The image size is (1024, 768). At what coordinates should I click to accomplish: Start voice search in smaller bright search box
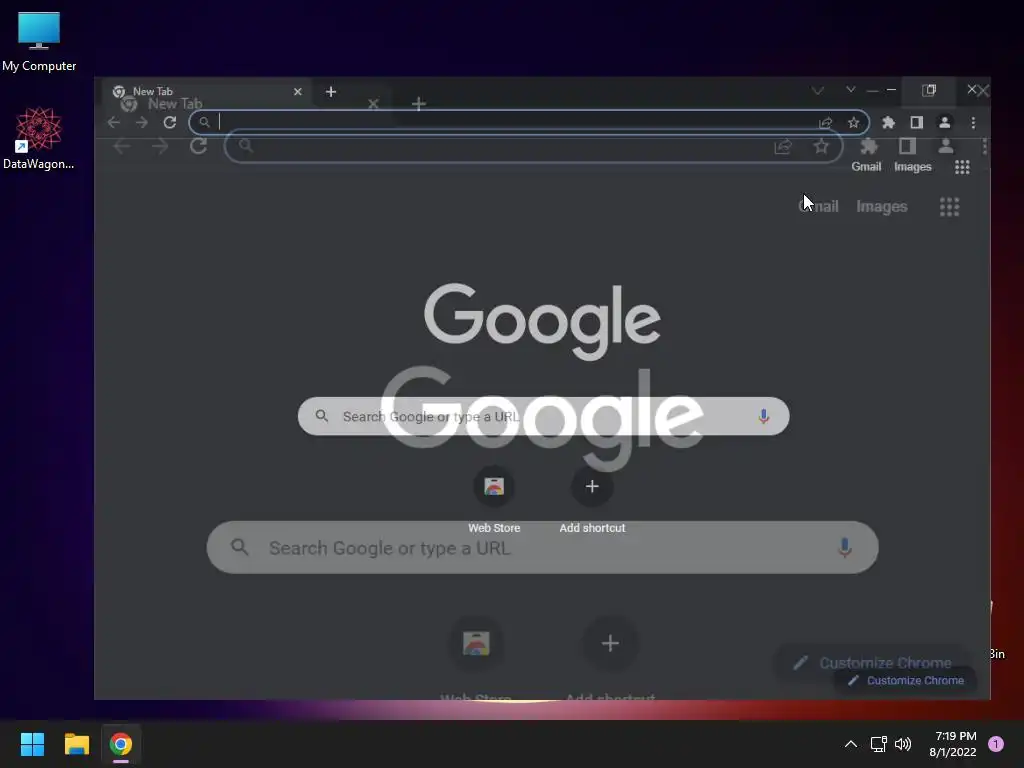click(x=763, y=416)
